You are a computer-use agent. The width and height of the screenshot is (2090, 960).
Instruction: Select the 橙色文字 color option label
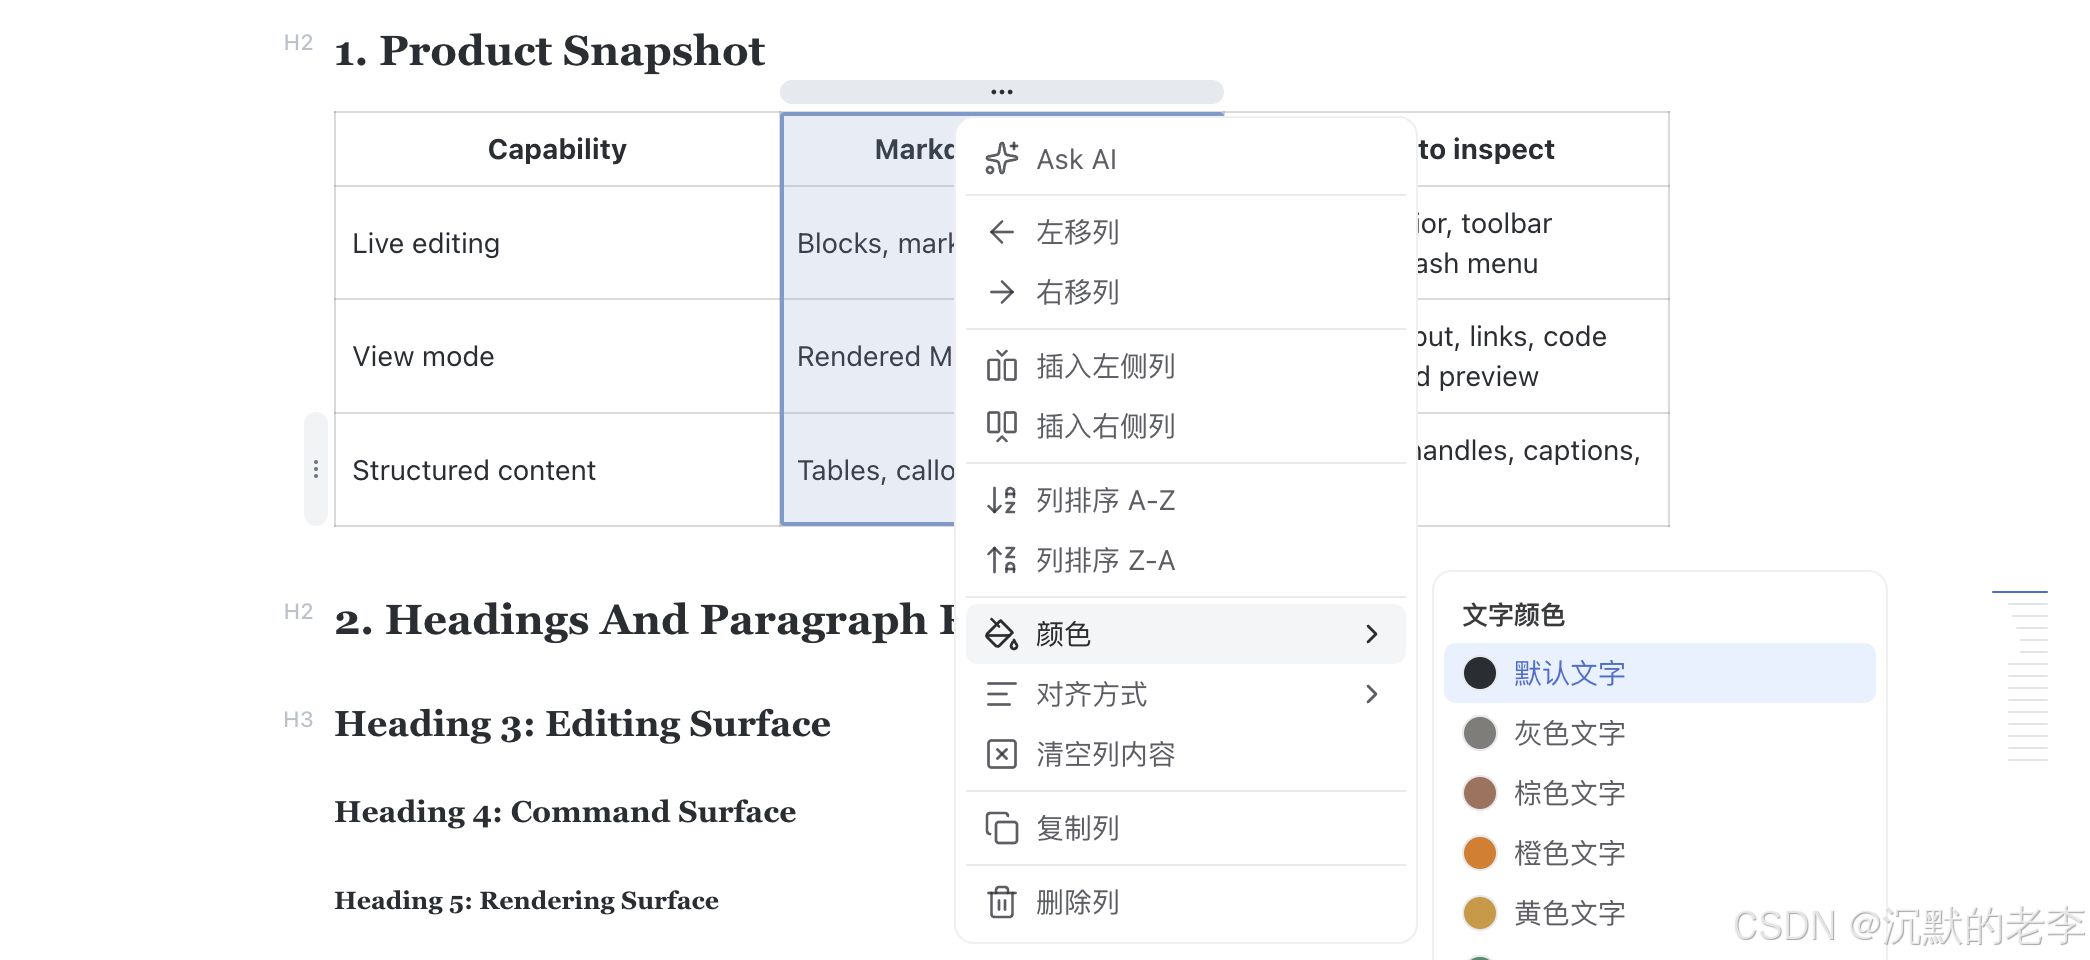(1570, 853)
